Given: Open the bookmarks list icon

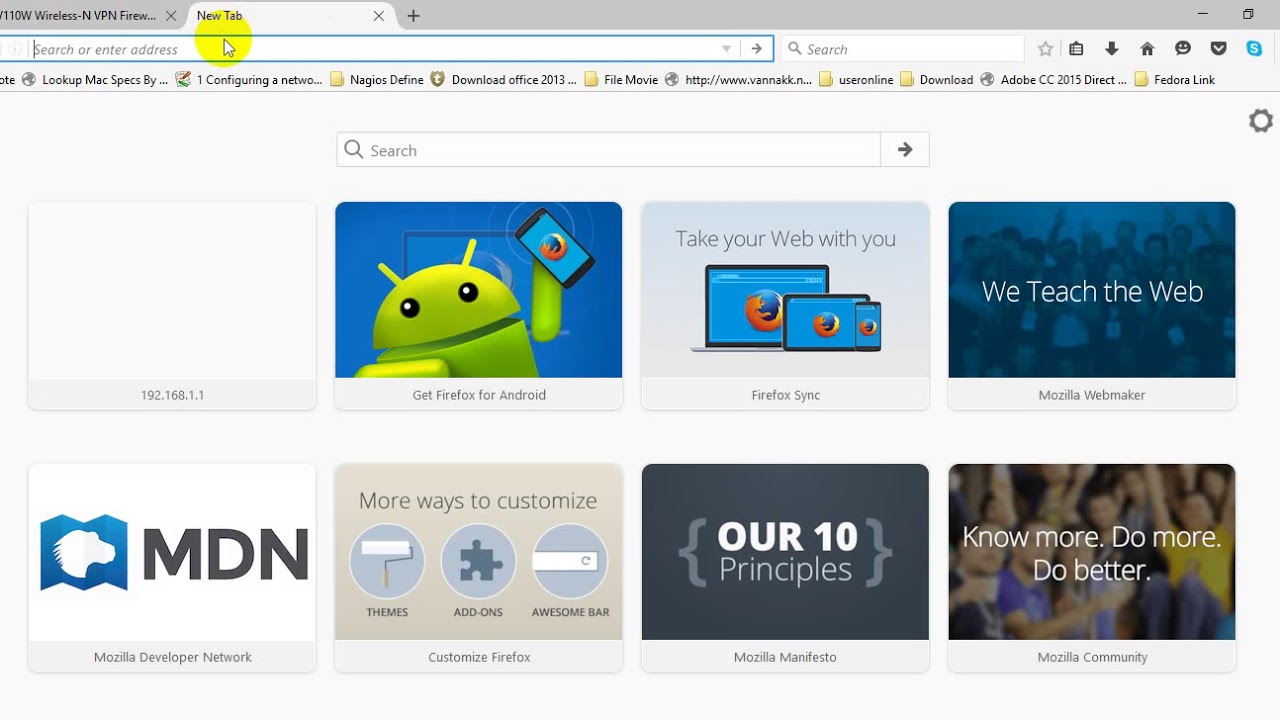Looking at the screenshot, I should pos(1076,49).
